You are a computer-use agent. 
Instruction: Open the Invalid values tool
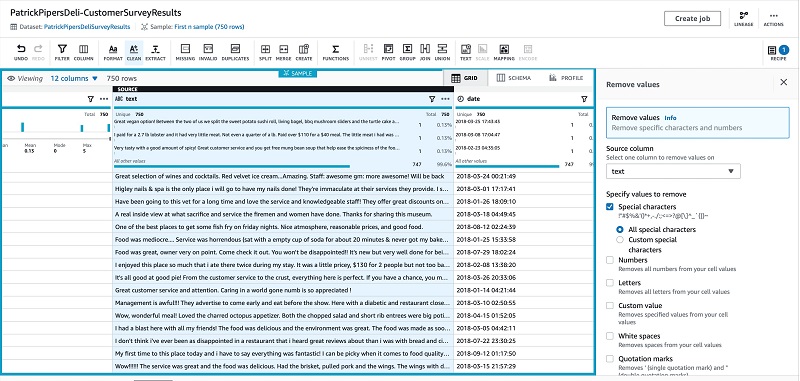point(208,52)
